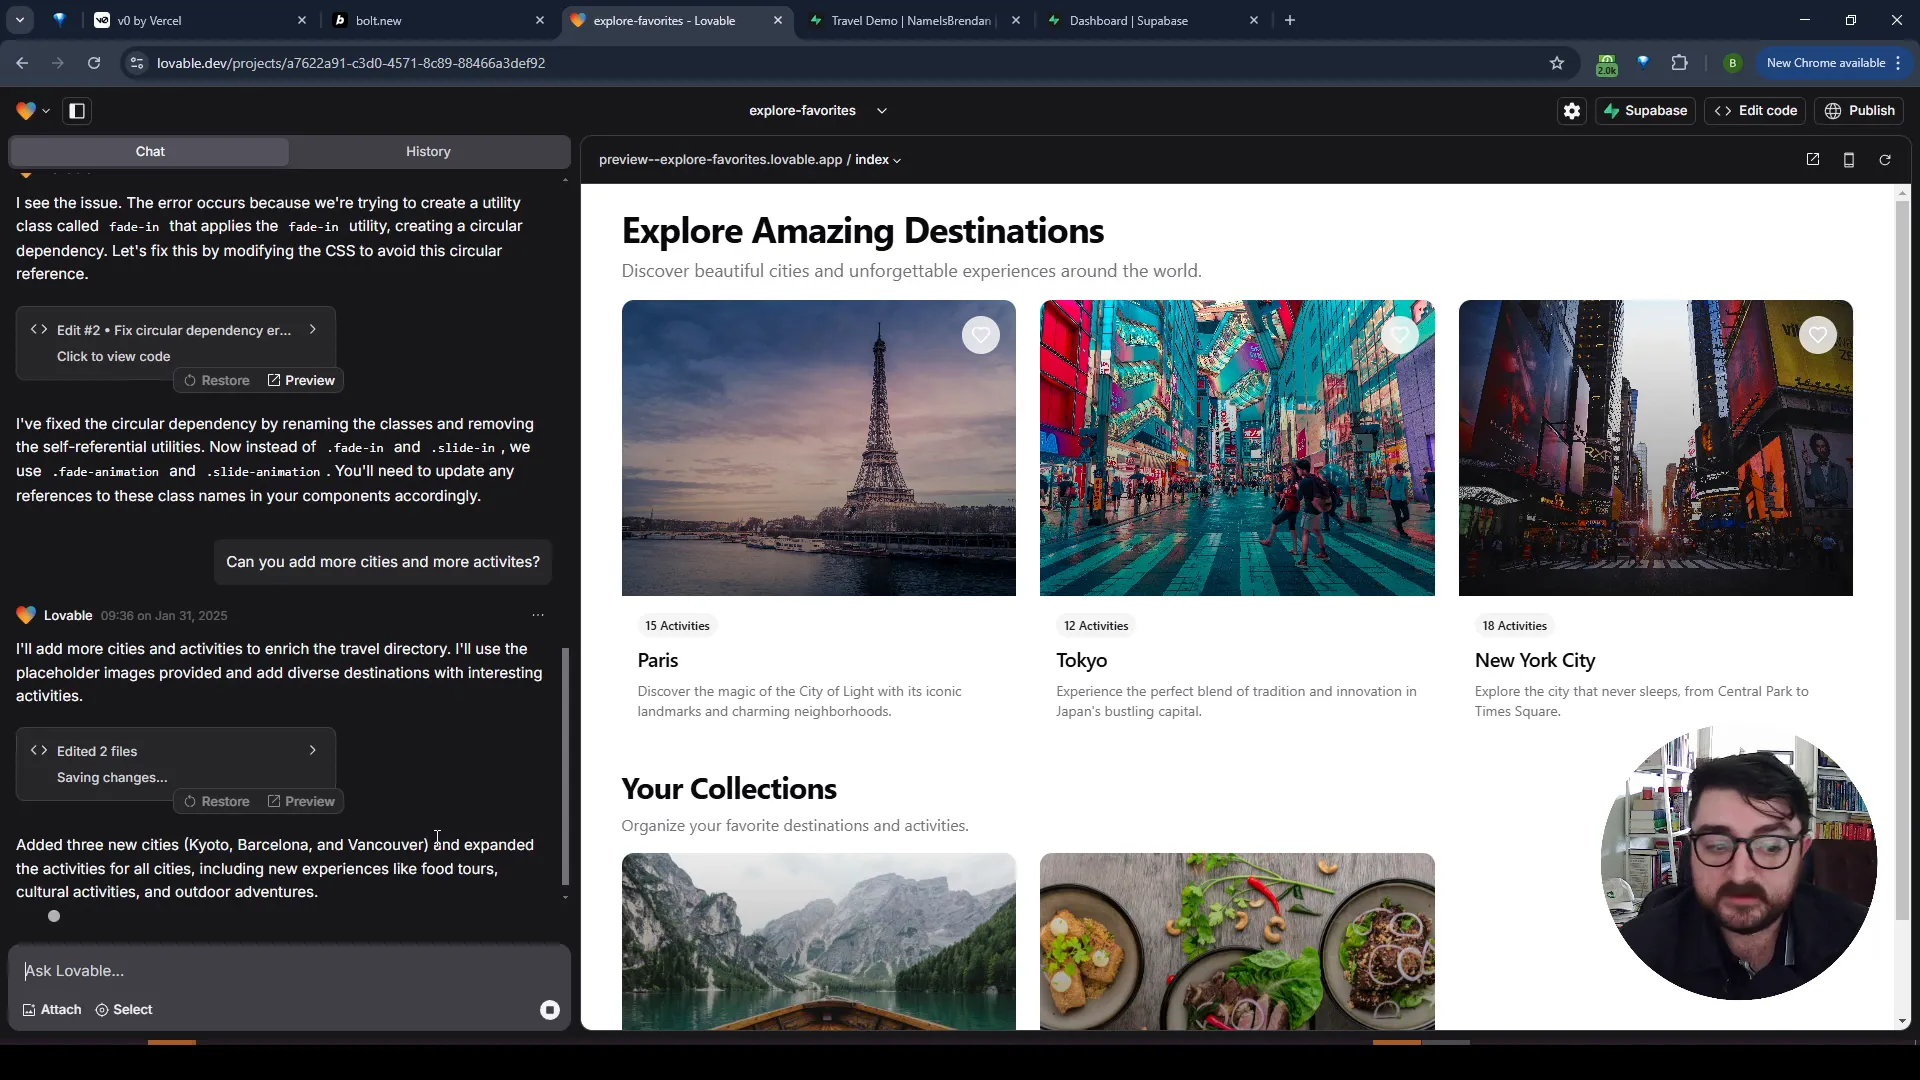This screenshot has width=1920, height=1080.
Task: Click the Edit code icon
Action: (1759, 111)
